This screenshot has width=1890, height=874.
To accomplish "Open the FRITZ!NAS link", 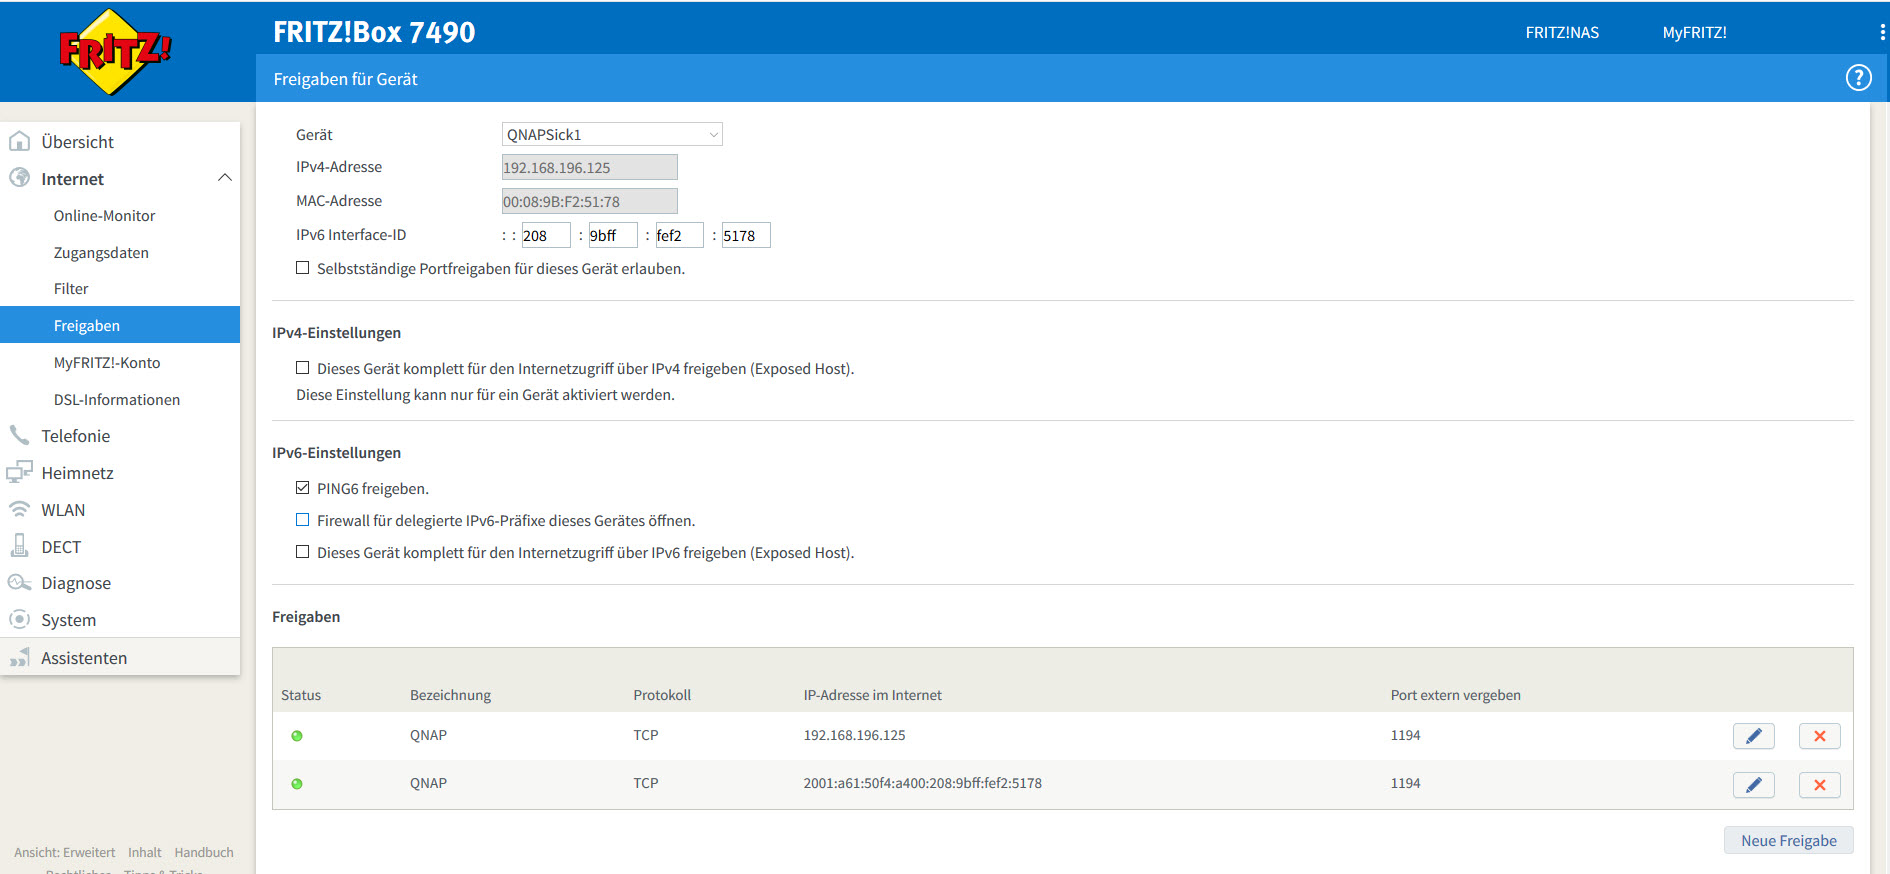I will point(1561,33).
